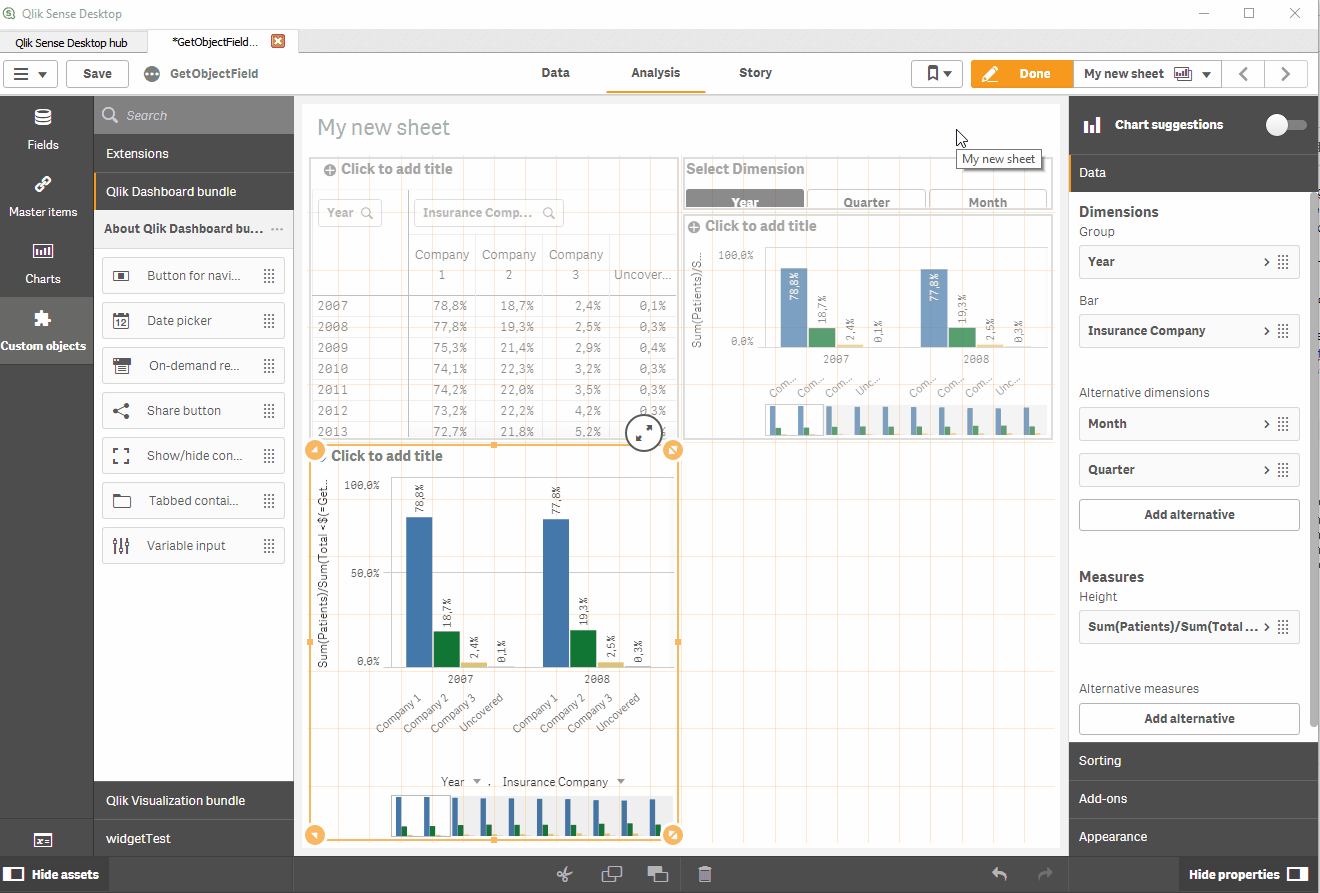Add alternative measure

[1189, 719]
